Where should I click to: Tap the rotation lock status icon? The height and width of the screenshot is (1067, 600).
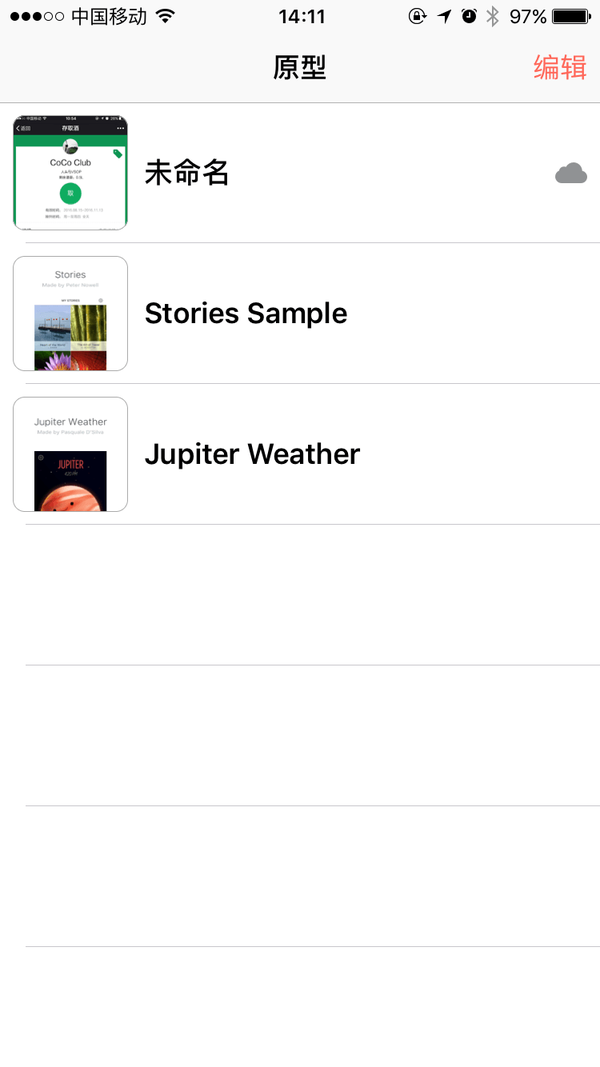click(x=417, y=16)
